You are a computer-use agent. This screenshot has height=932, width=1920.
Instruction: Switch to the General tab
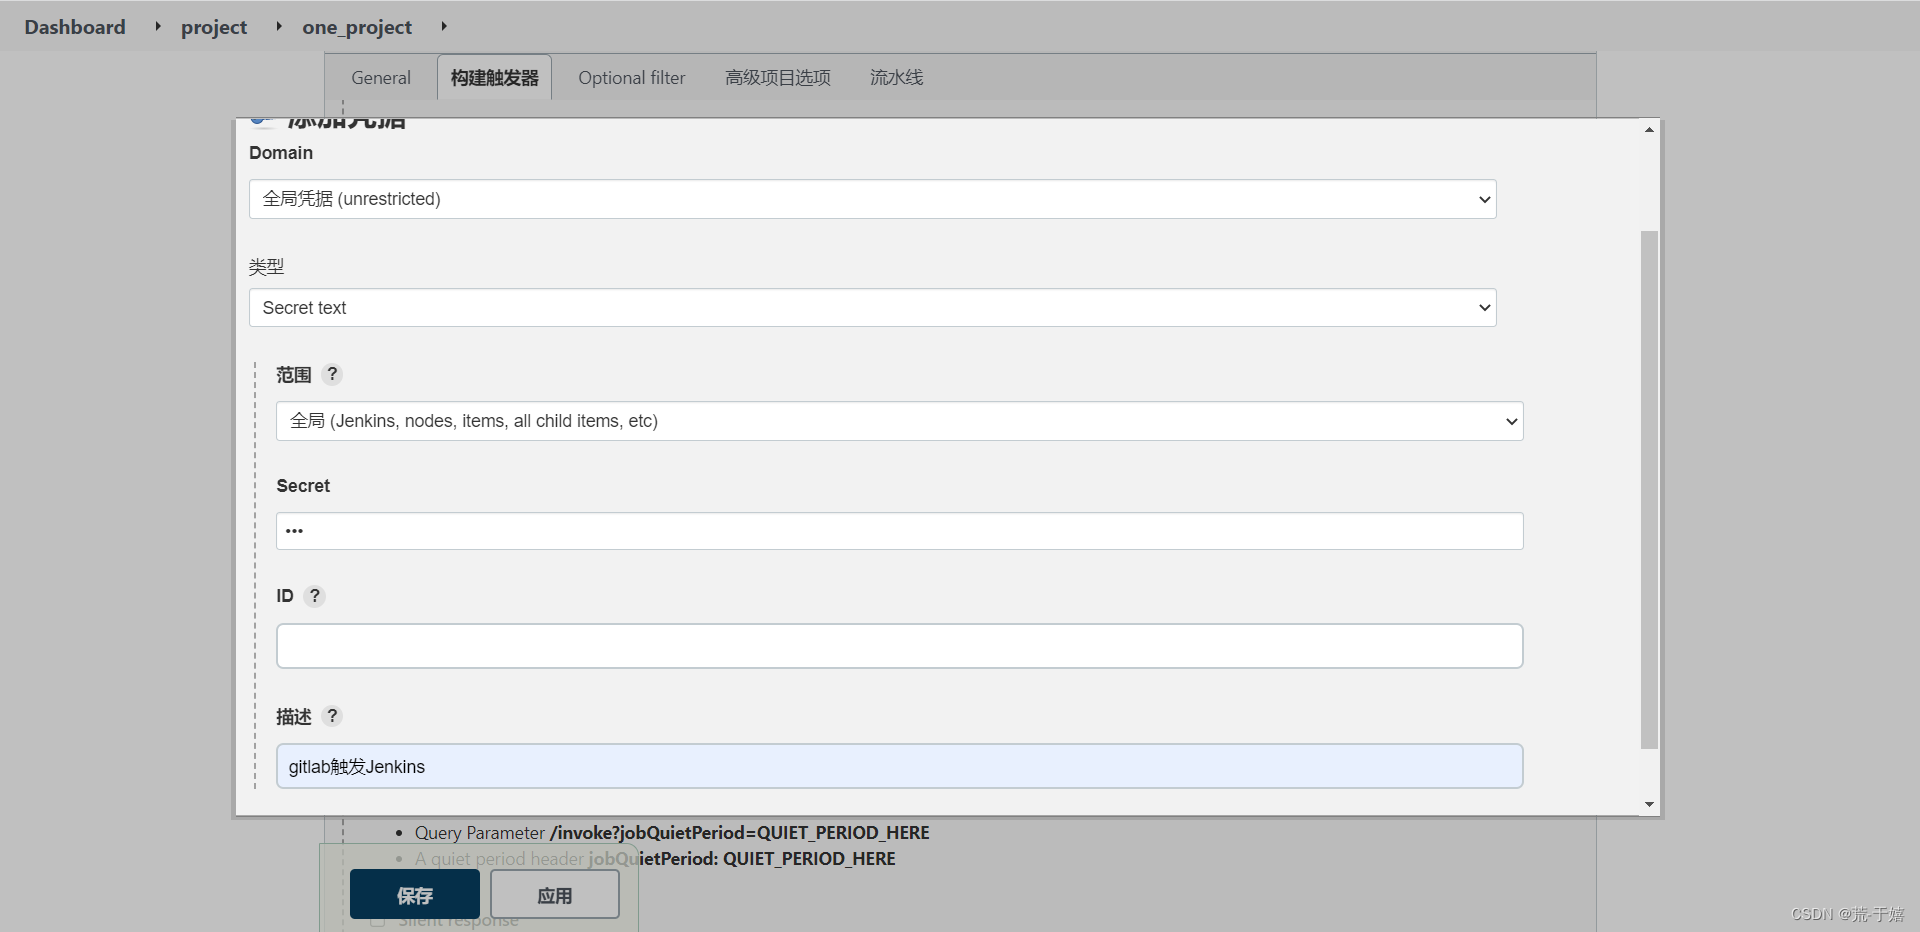point(381,78)
